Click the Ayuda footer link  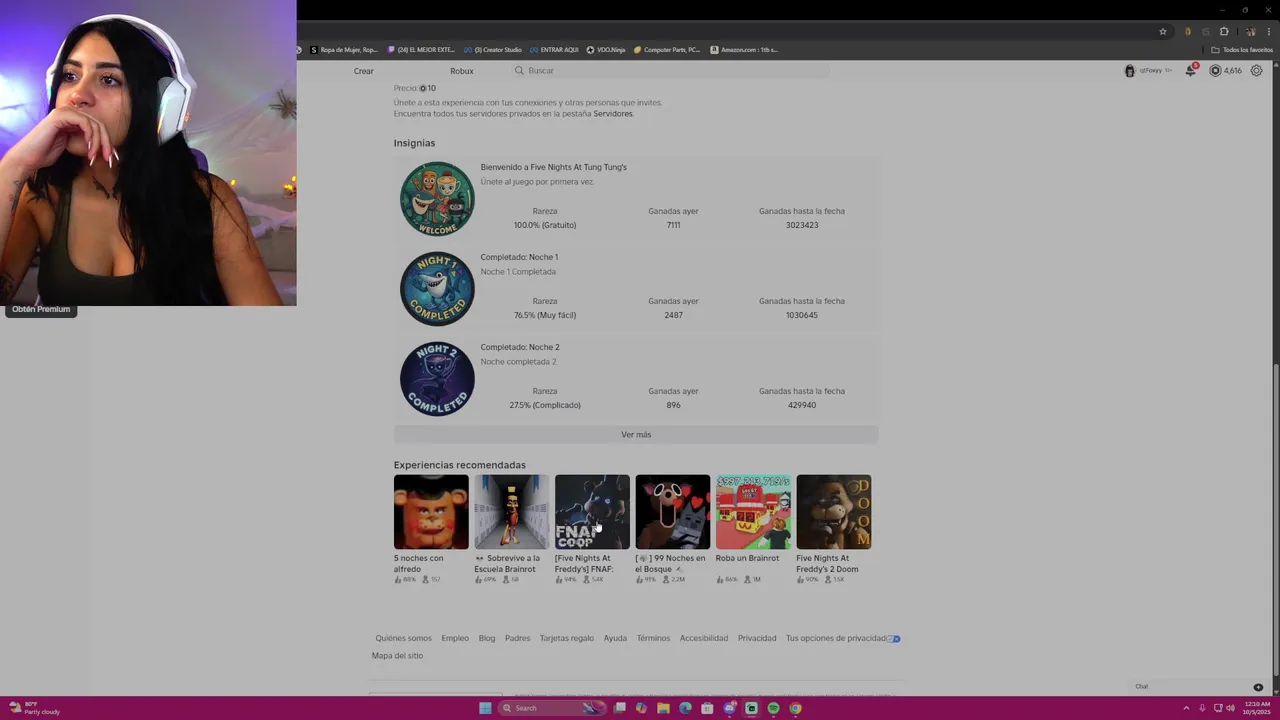(615, 638)
